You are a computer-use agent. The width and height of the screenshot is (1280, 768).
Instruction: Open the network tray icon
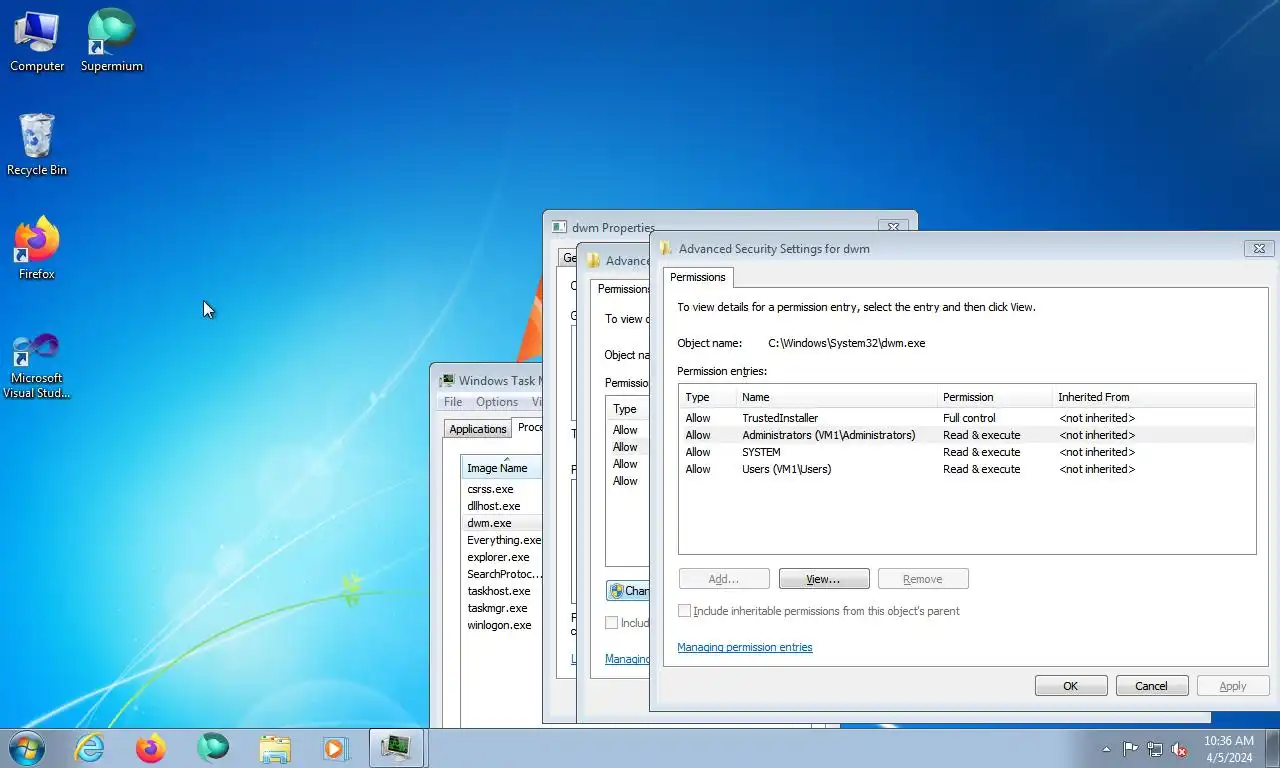pos(1155,749)
